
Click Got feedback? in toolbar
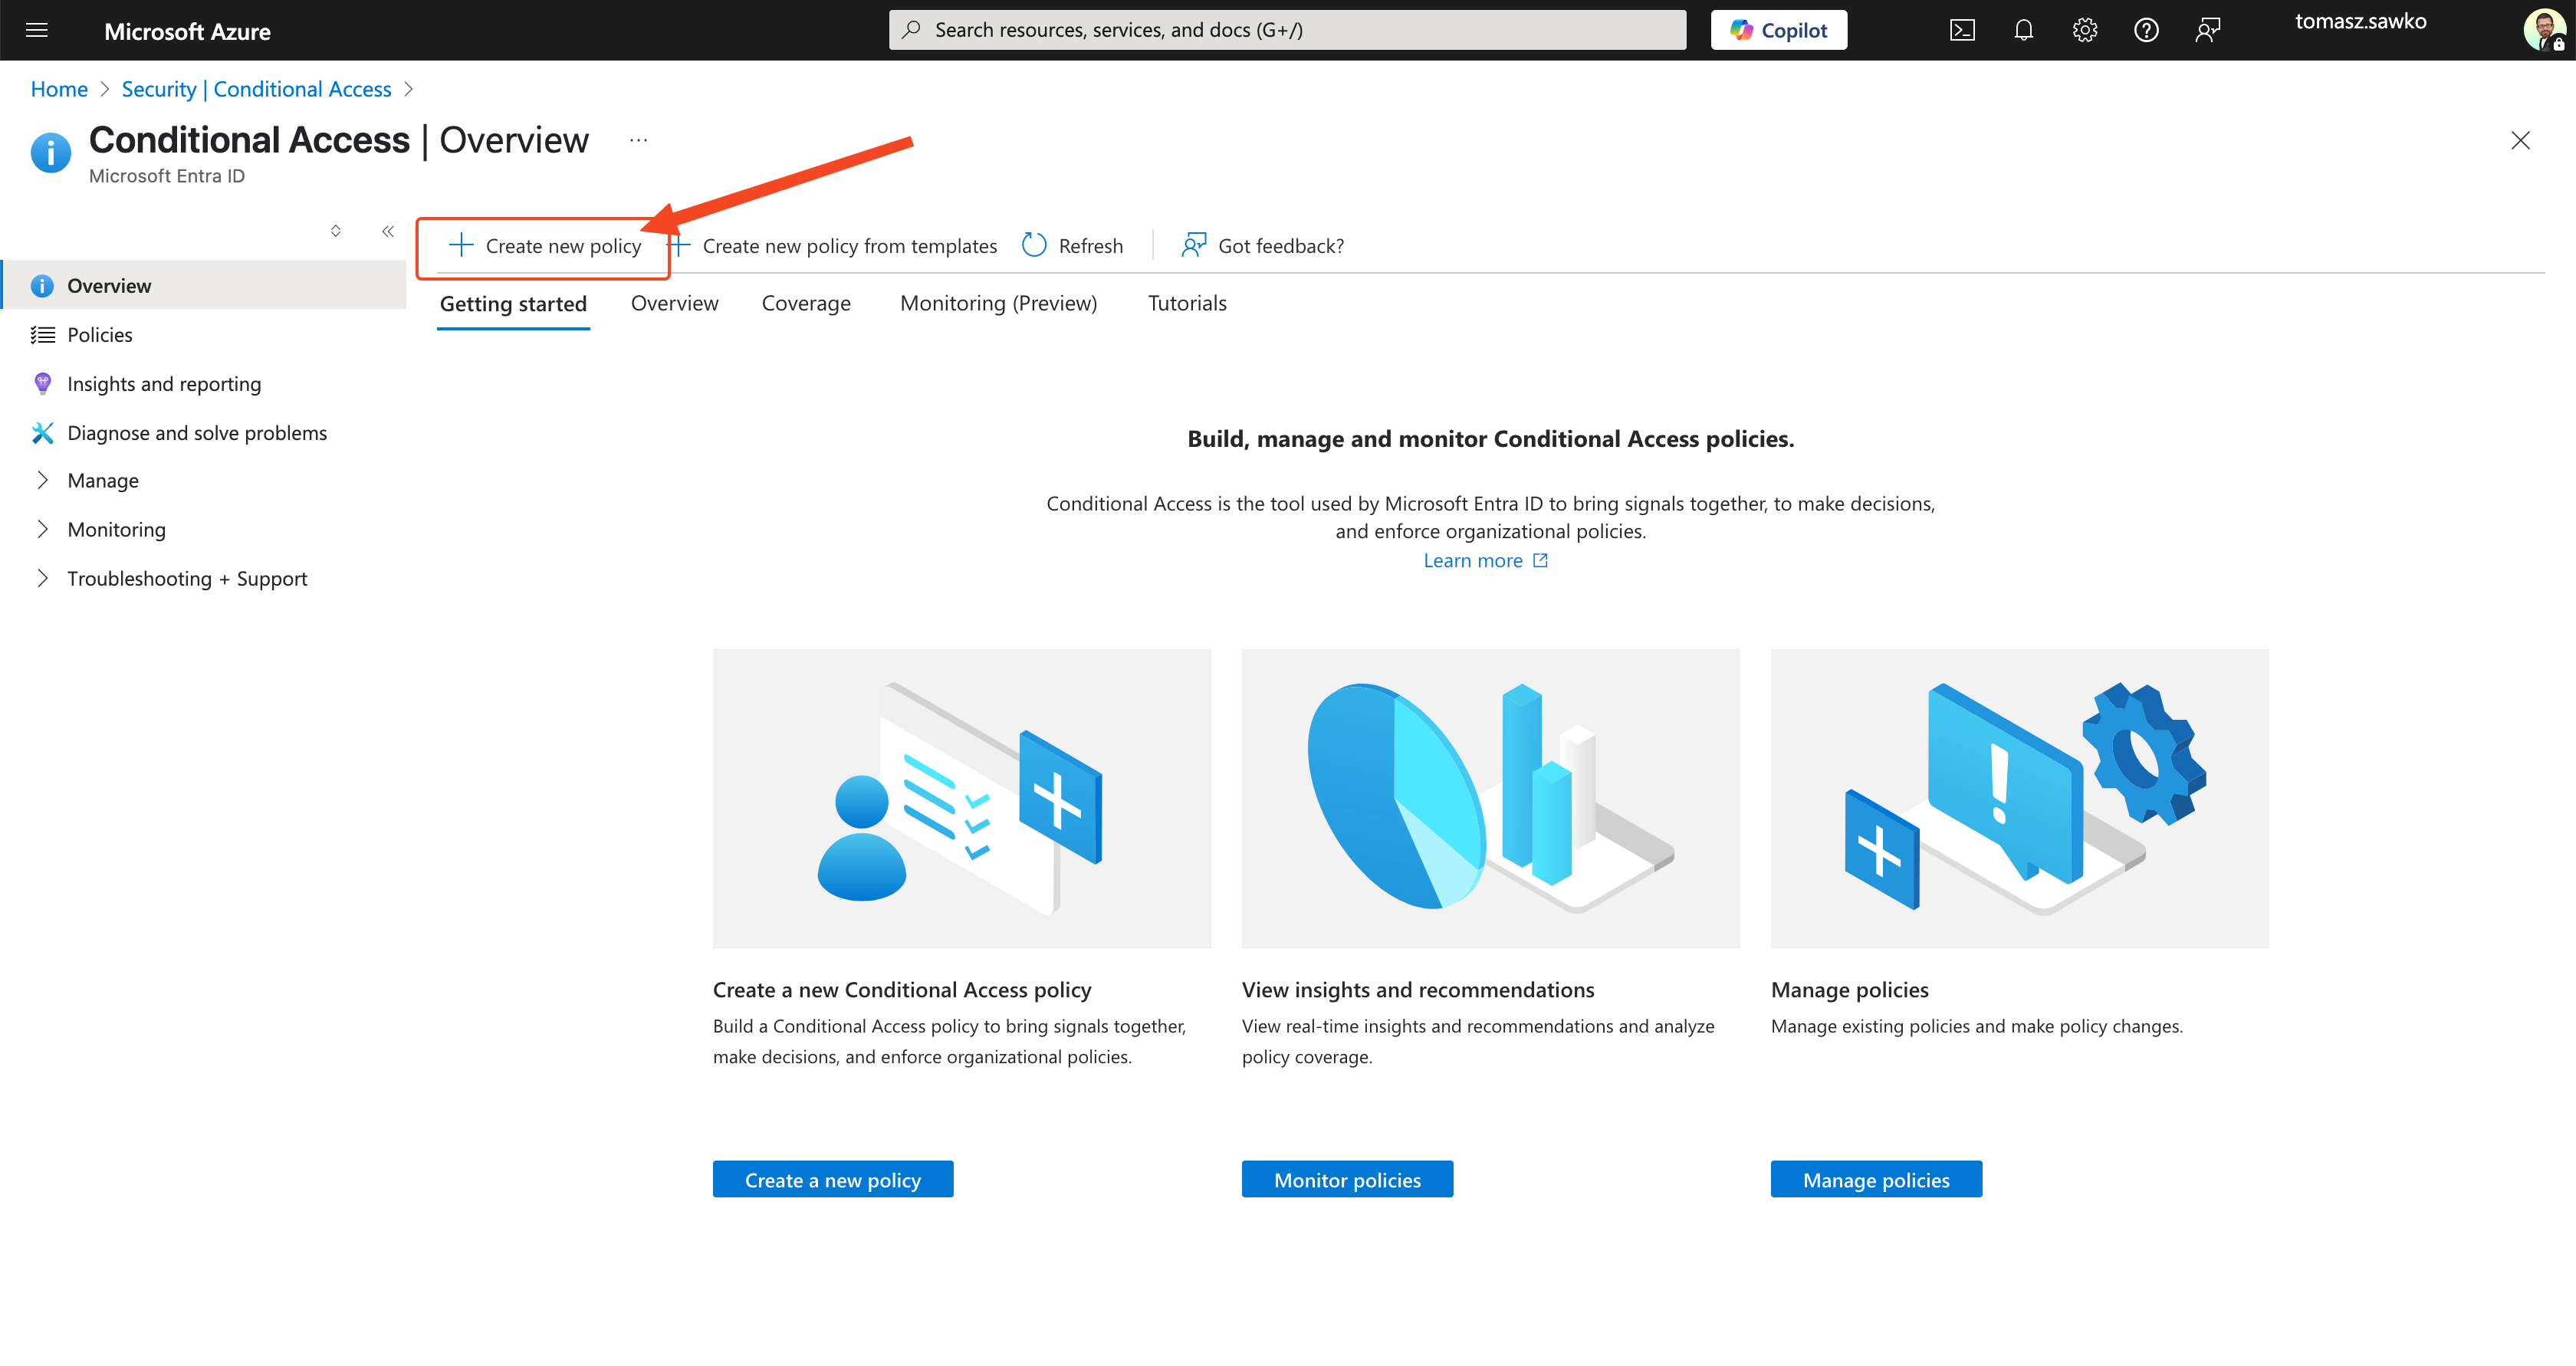1262,246
